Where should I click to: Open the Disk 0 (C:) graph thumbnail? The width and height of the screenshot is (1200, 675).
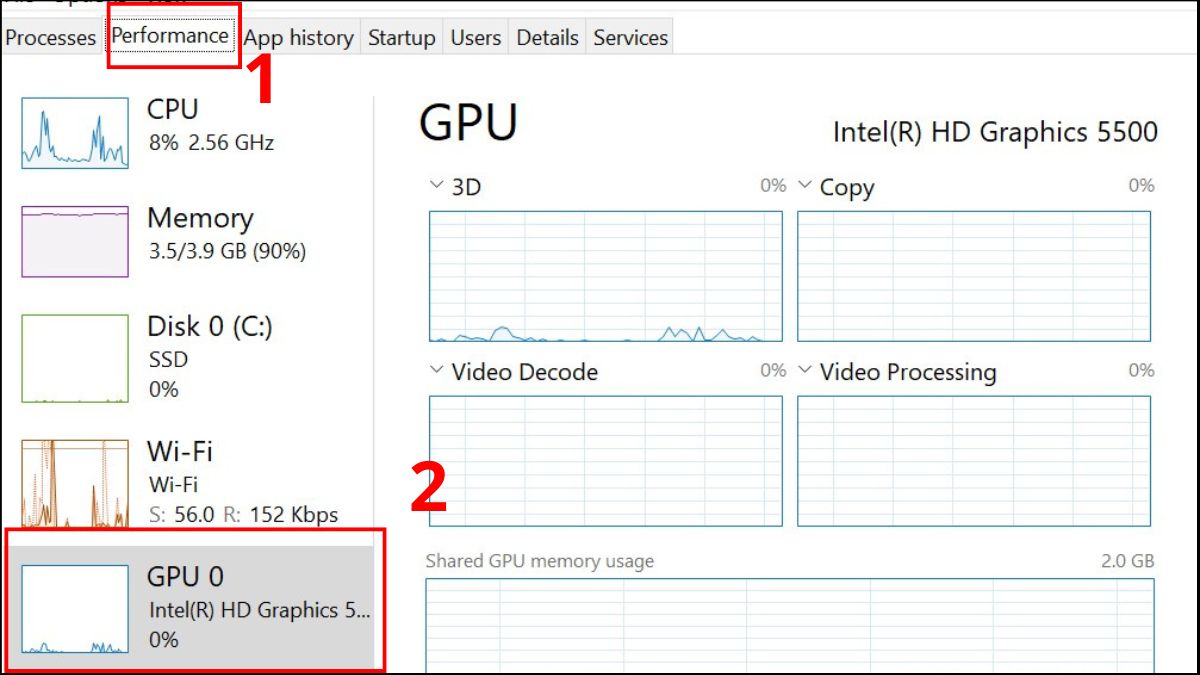pos(75,358)
